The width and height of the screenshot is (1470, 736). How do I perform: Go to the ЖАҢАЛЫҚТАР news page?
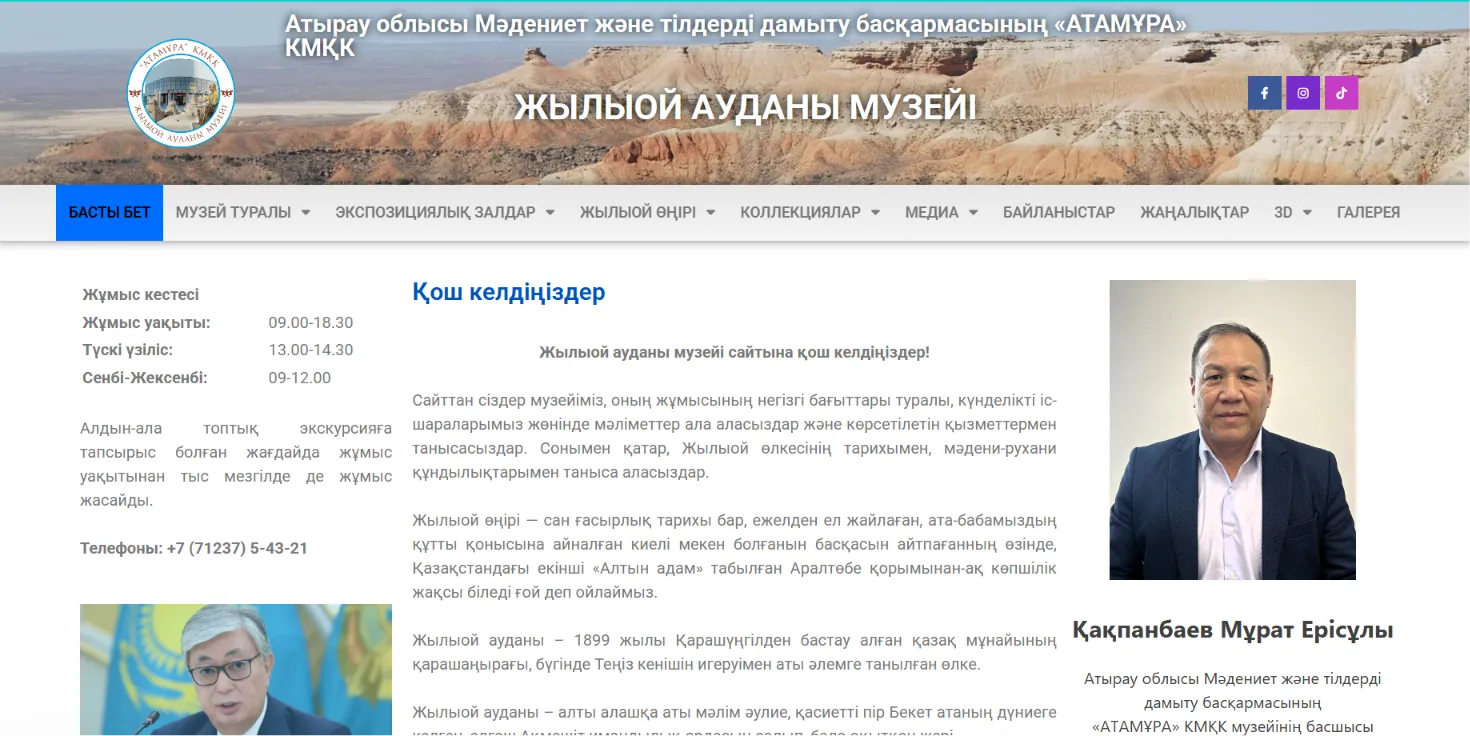coord(1194,212)
